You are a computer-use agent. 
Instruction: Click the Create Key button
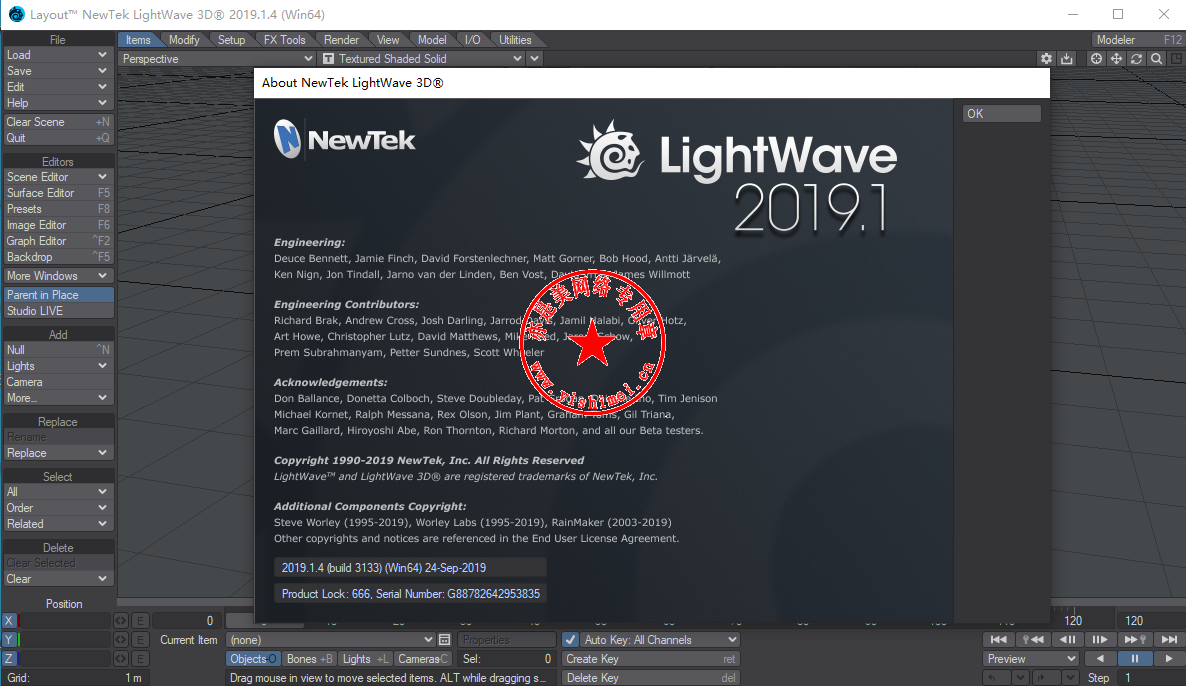click(x=650, y=659)
